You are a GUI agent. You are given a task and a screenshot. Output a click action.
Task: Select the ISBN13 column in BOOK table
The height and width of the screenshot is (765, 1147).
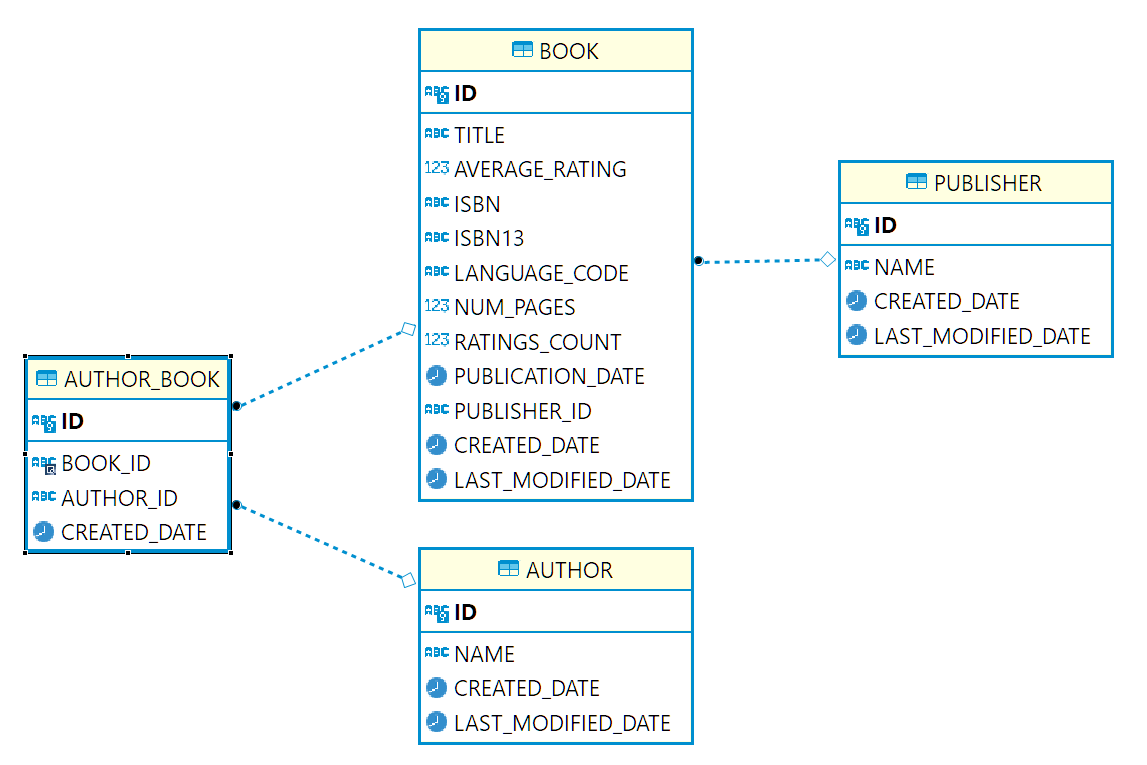(489, 239)
